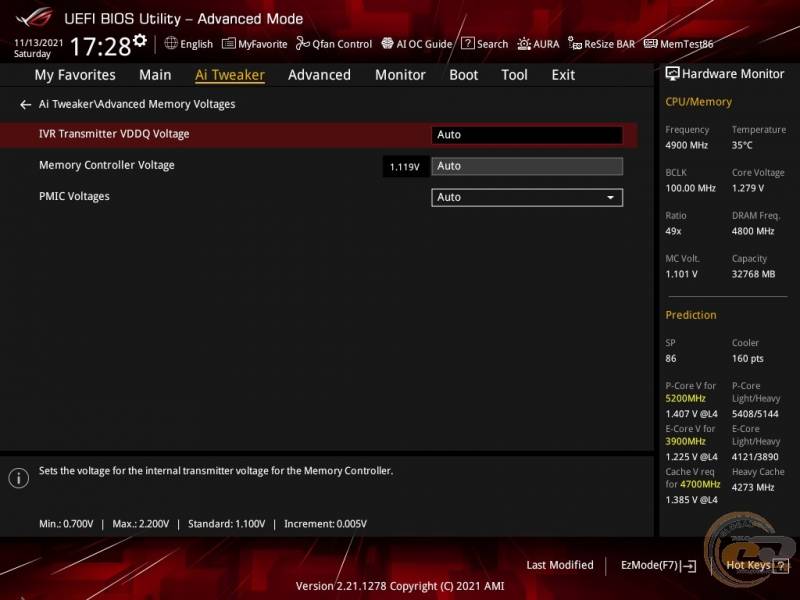Click the English language label
800x600 pixels.
tap(196, 44)
